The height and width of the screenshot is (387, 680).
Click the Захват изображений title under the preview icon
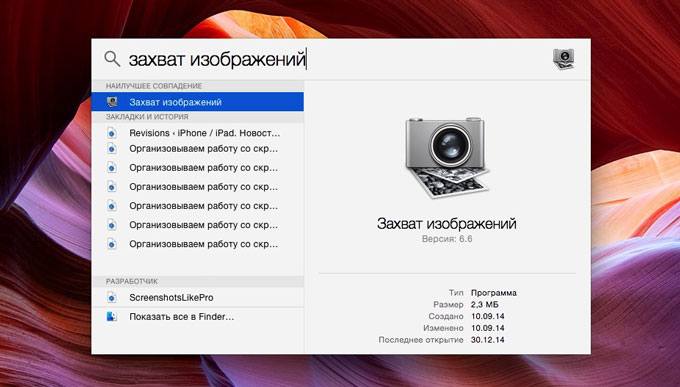(x=447, y=223)
